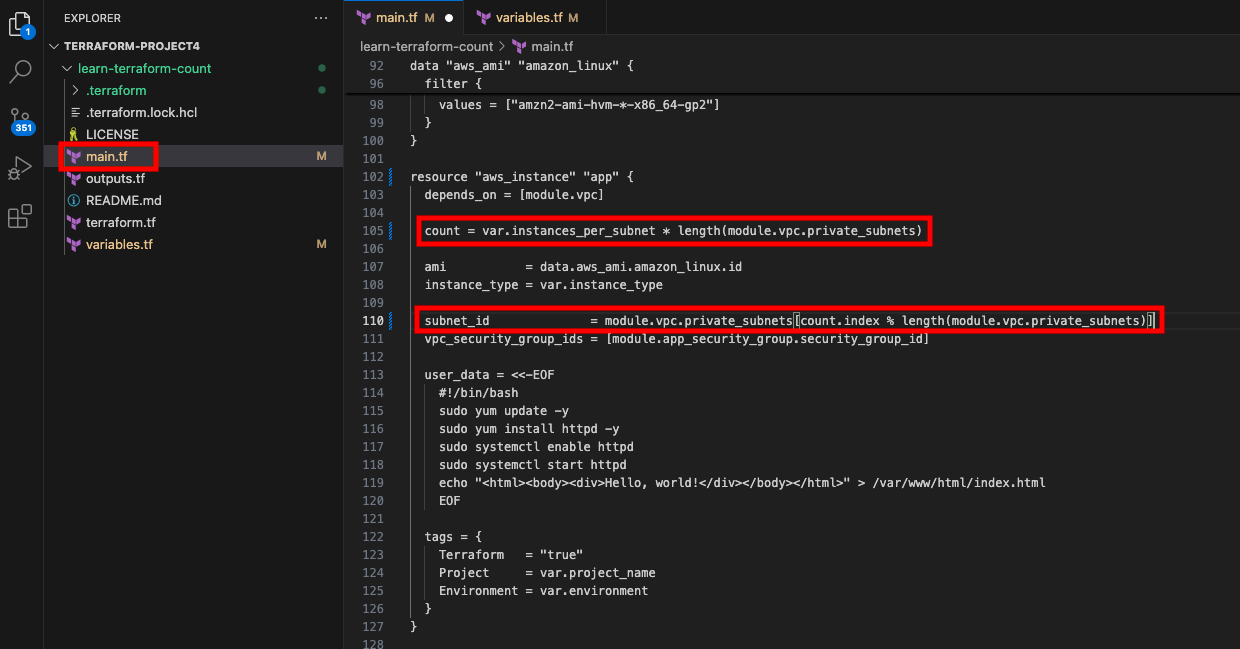Image resolution: width=1240 pixels, height=649 pixels.
Task: Open the Run and Debug icon
Action: (x=21, y=168)
